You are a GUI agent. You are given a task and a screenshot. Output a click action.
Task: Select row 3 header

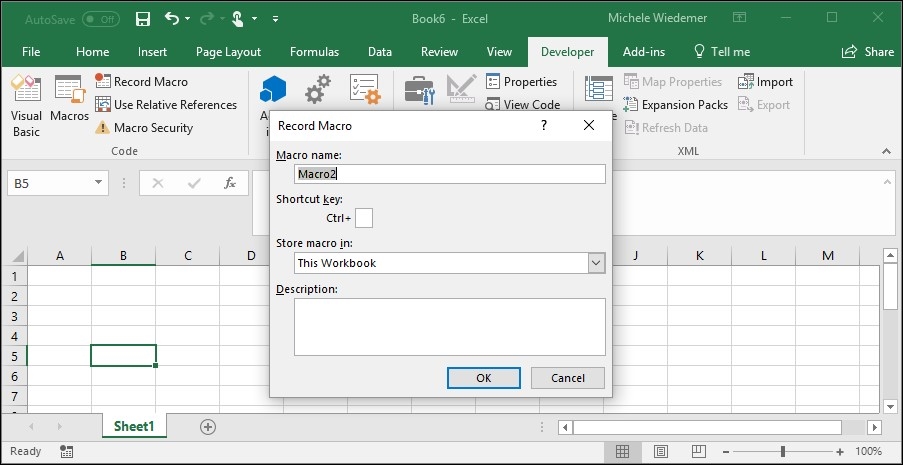[x=14, y=316]
